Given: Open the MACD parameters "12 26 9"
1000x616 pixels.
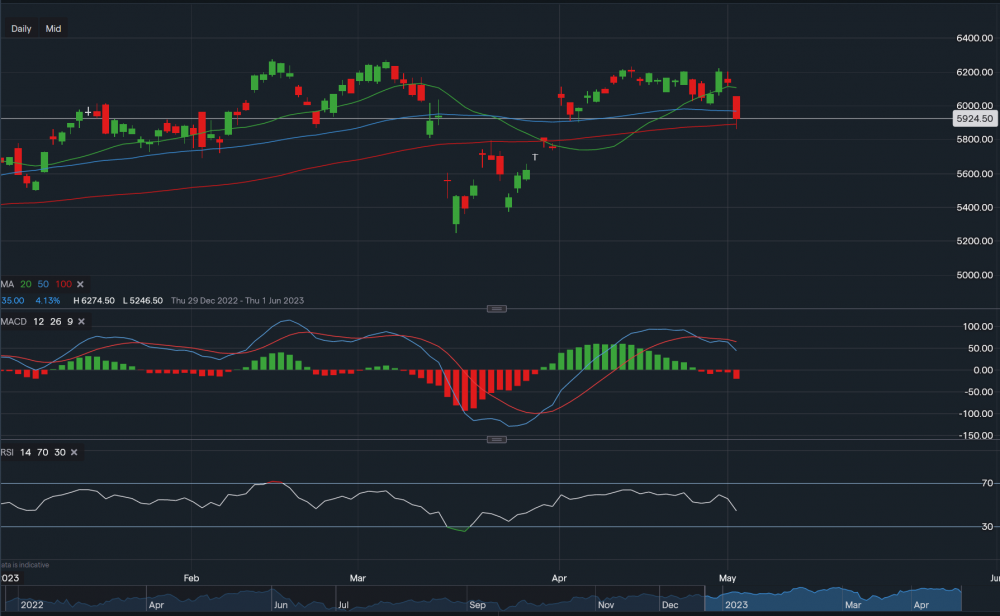Looking at the screenshot, I should pos(54,322).
